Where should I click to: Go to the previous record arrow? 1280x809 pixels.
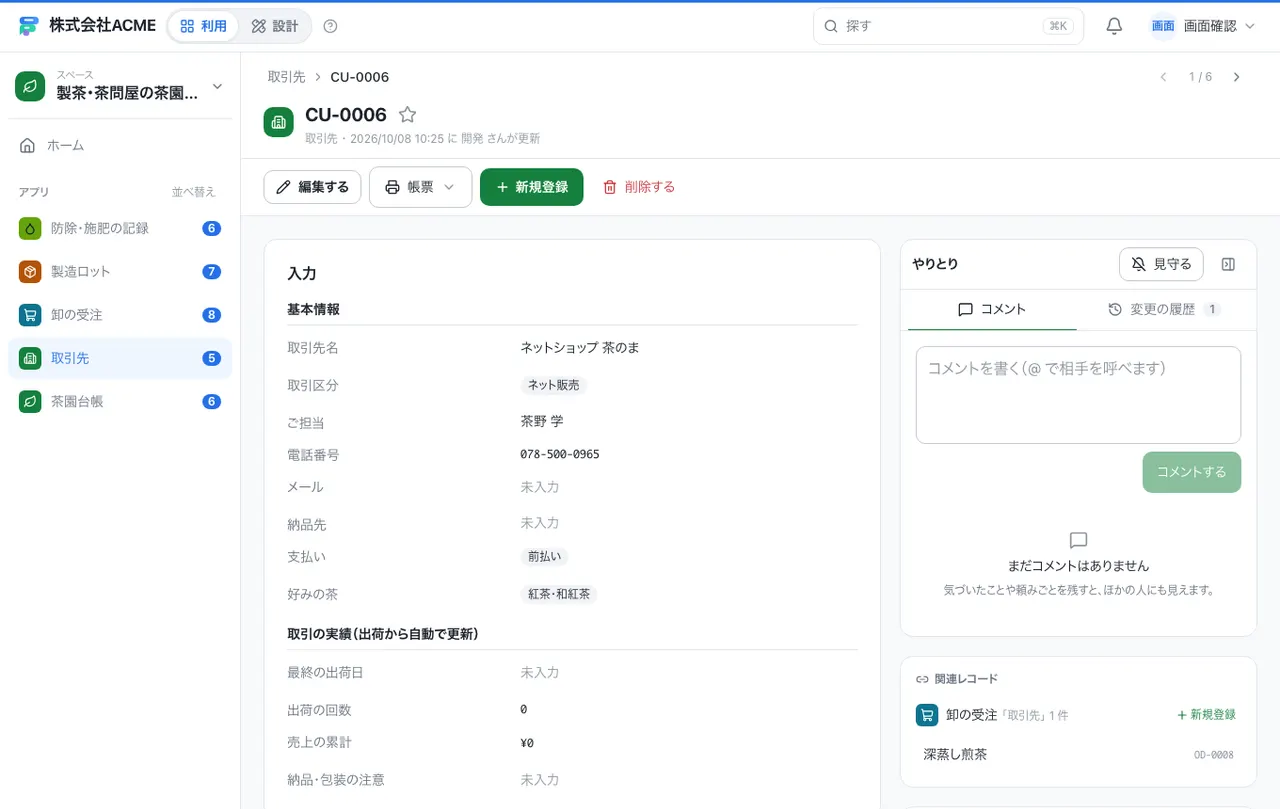[1163, 77]
